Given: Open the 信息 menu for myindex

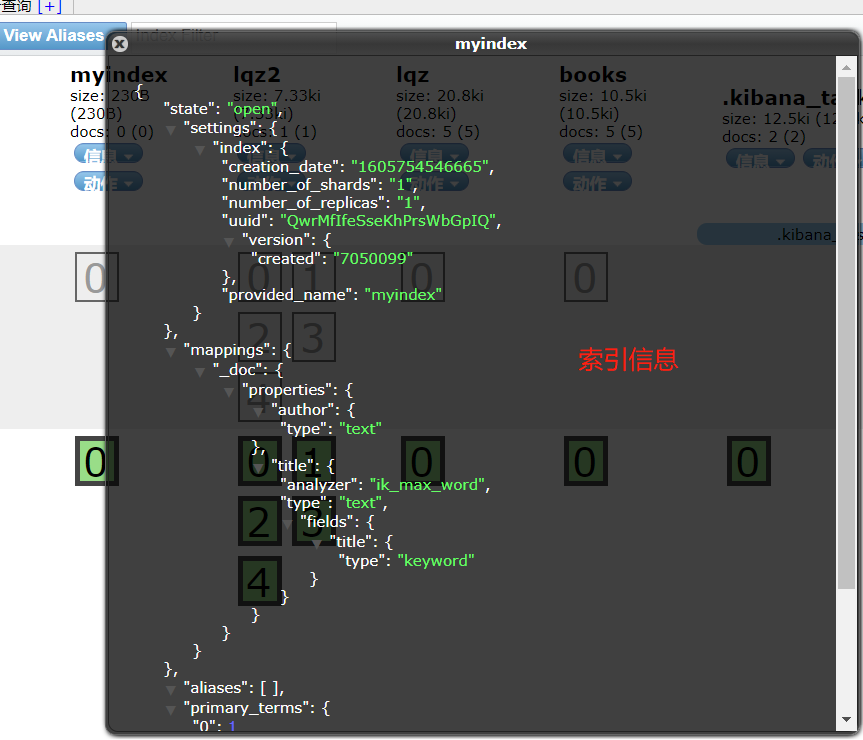Looking at the screenshot, I should (108, 155).
